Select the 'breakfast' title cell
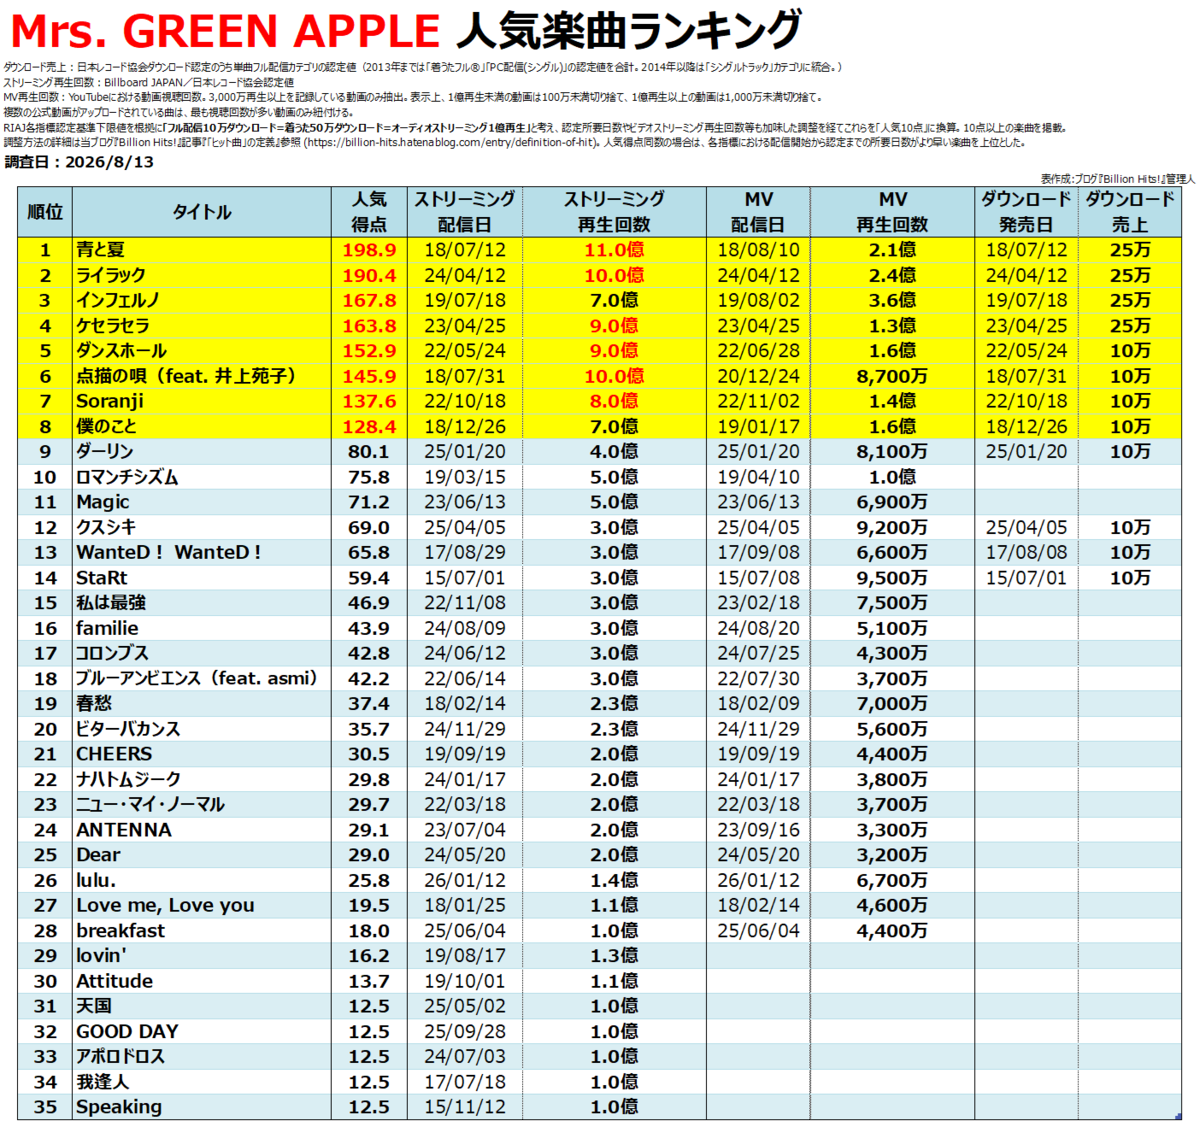This screenshot has height=1121, width=1200. (201, 930)
